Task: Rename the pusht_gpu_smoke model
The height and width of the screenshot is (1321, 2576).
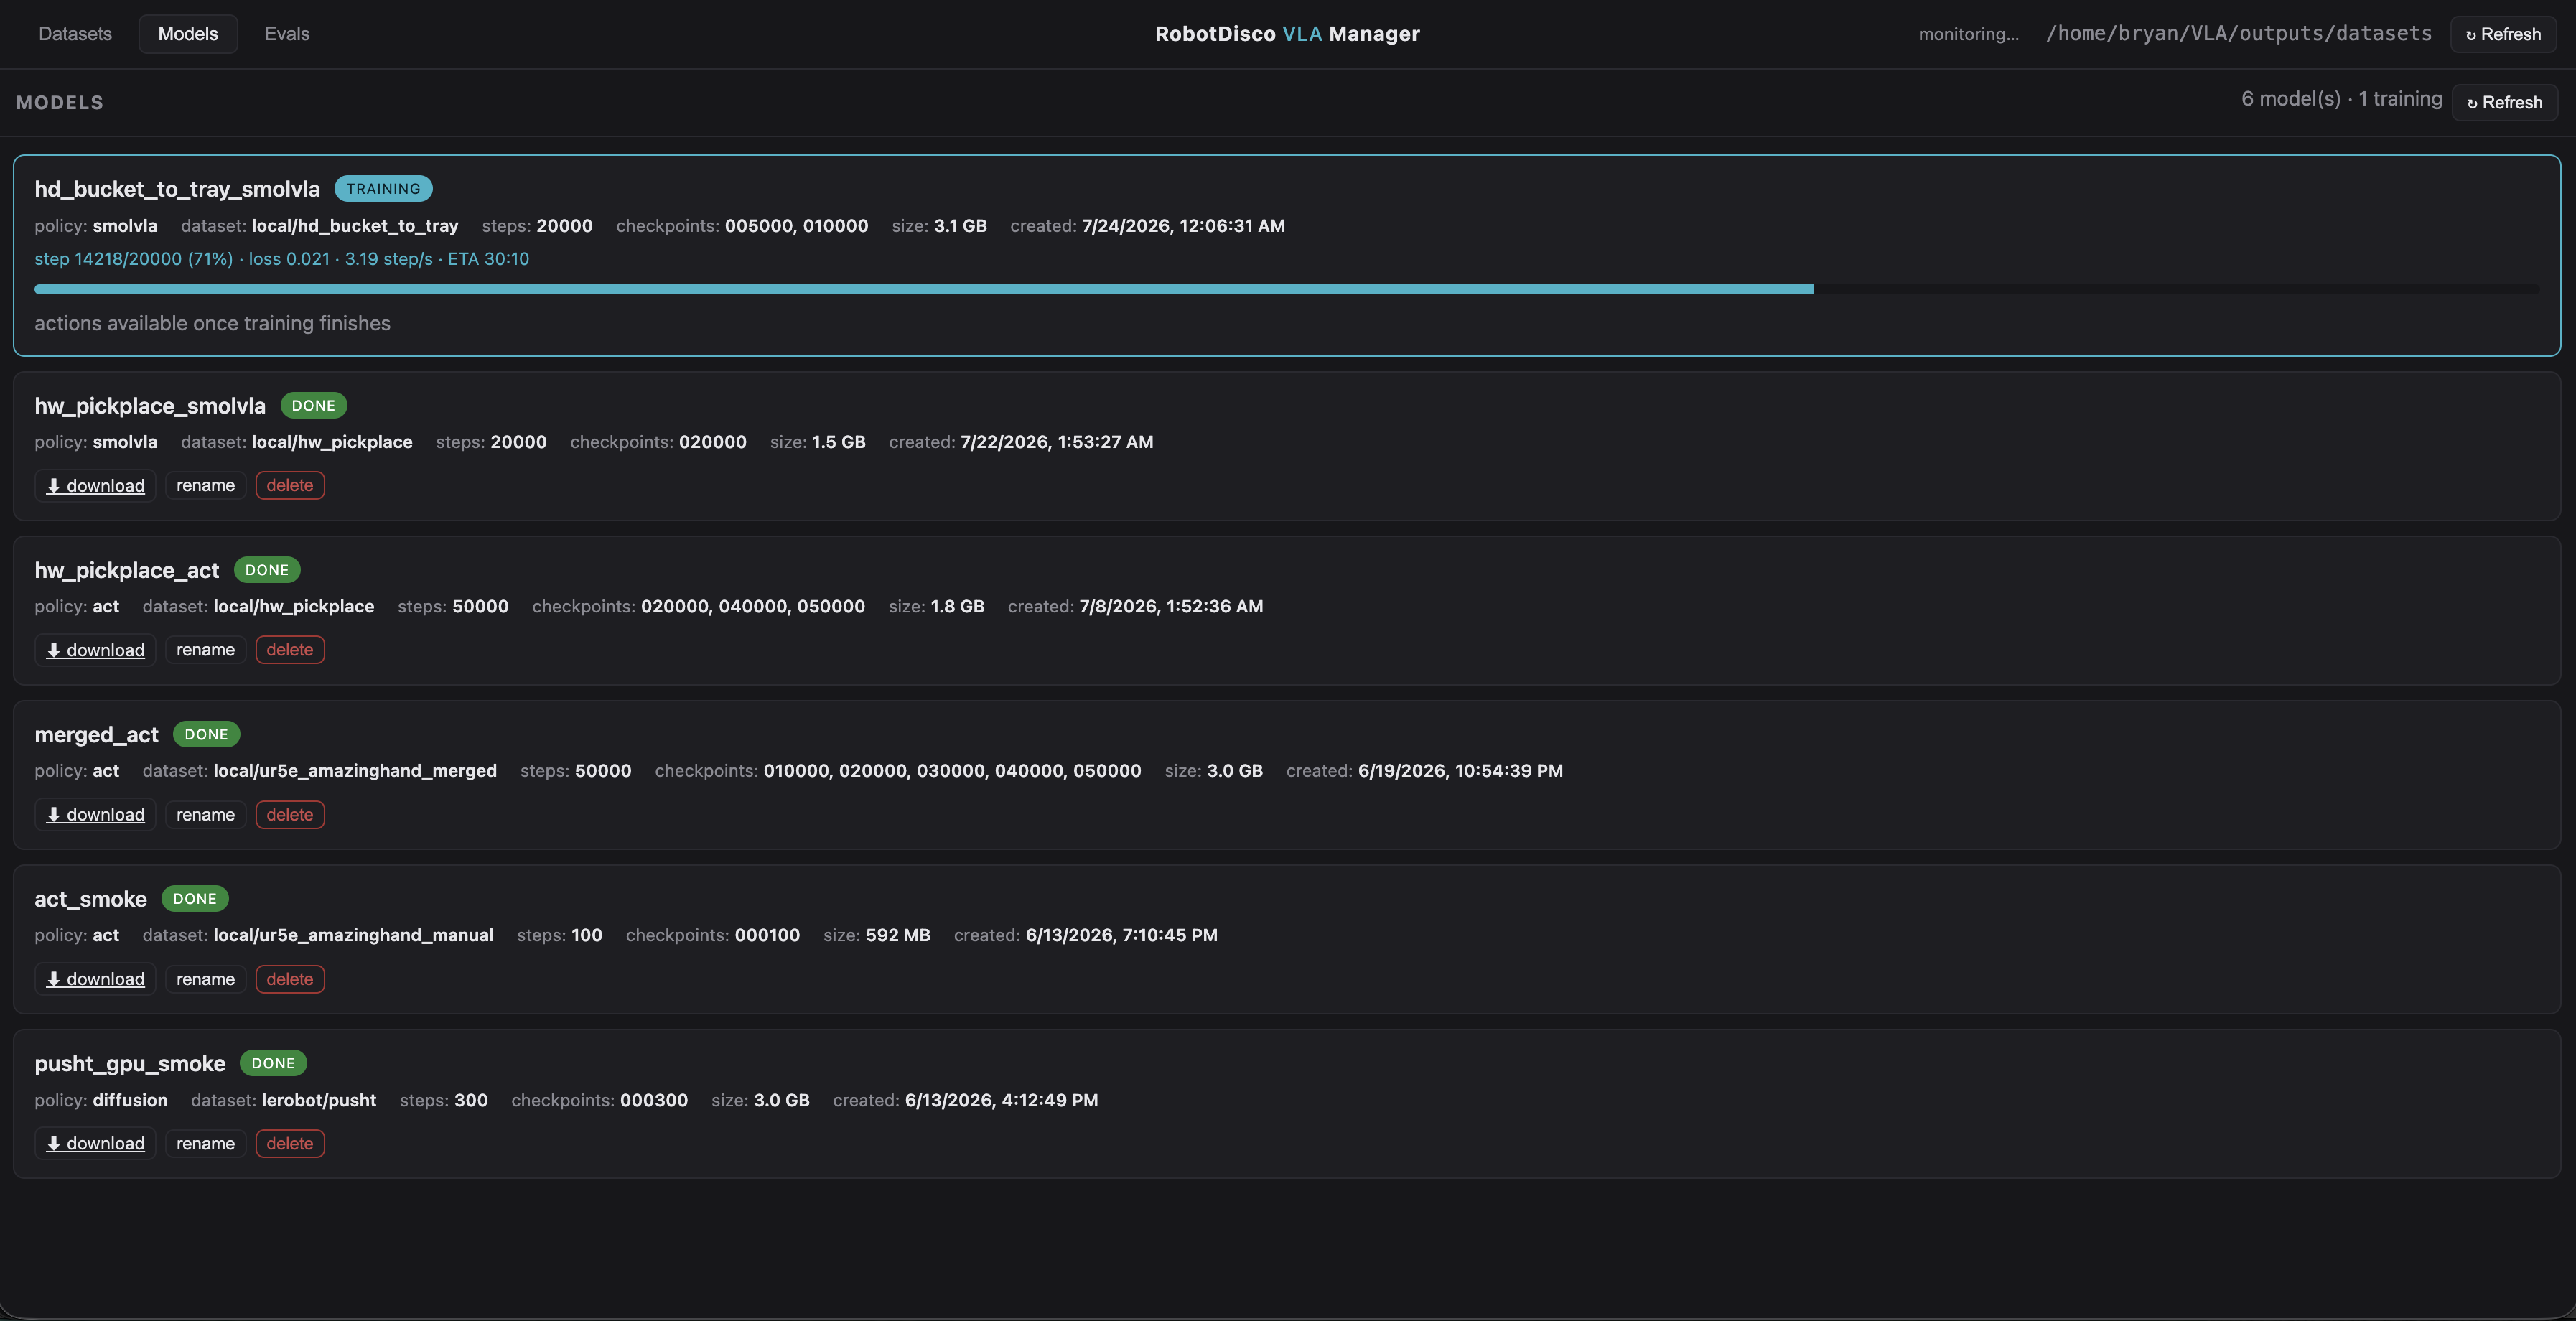Action: [x=206, y=1143]
